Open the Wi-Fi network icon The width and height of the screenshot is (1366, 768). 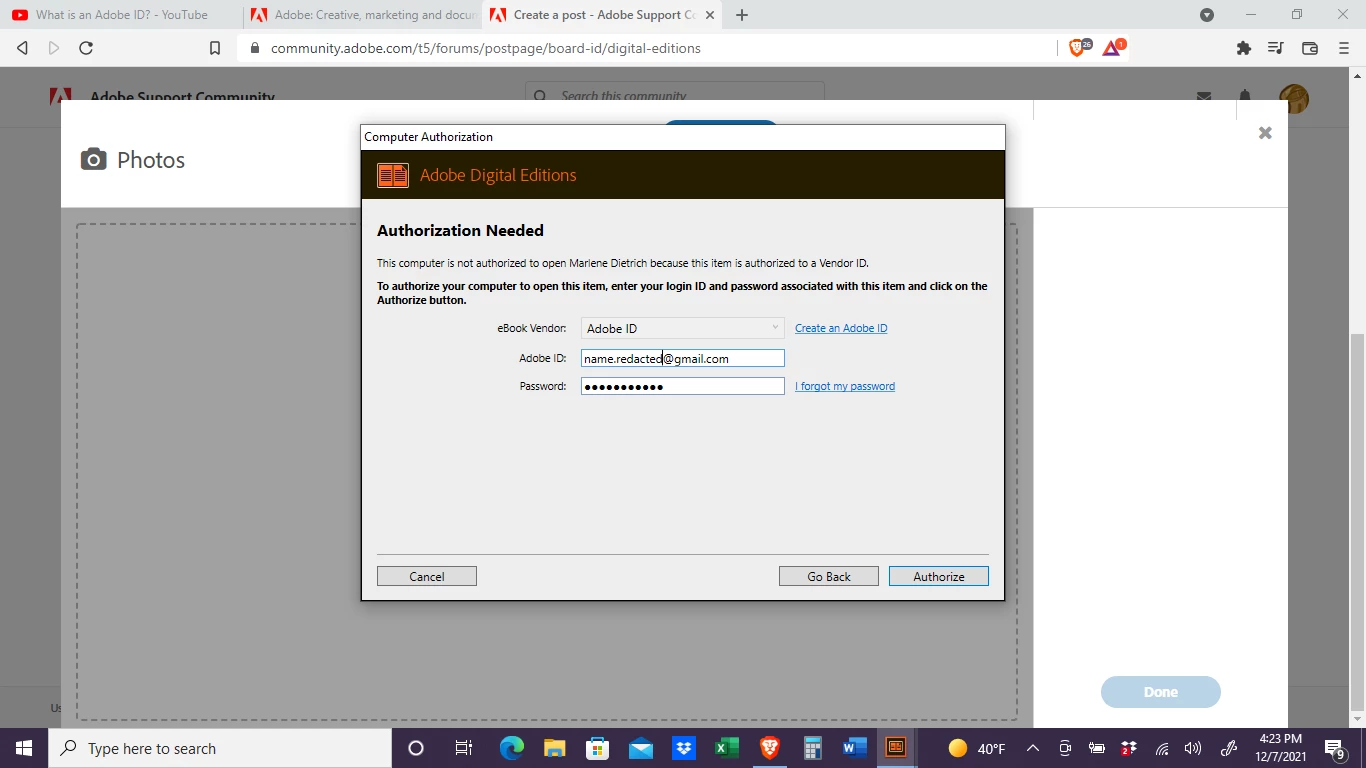1162,748
